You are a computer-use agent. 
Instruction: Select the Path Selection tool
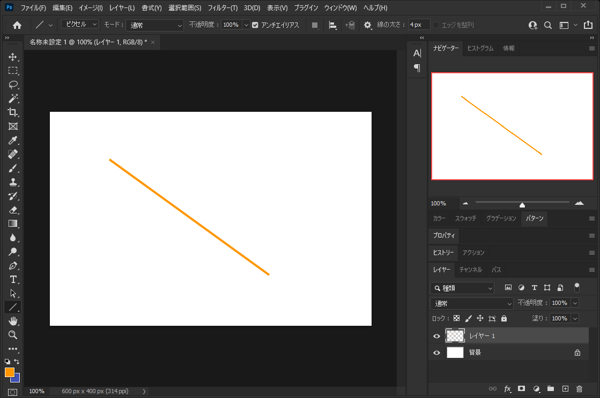[13, 294]
